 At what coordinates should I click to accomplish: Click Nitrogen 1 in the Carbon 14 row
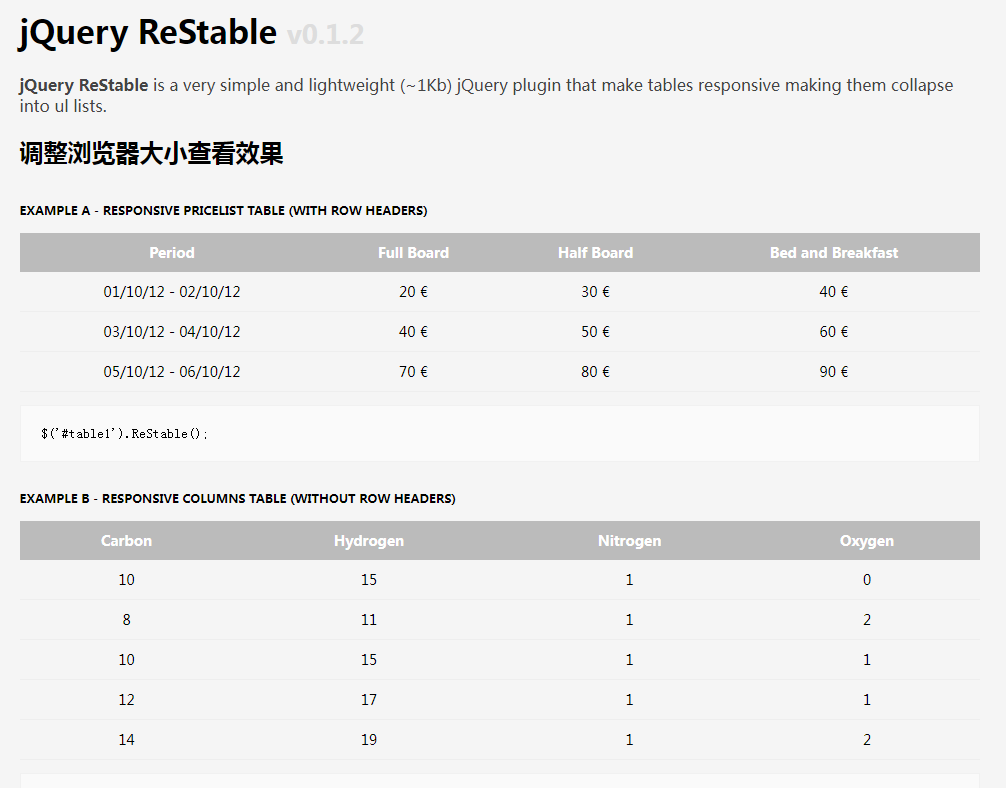click(629, 740)
